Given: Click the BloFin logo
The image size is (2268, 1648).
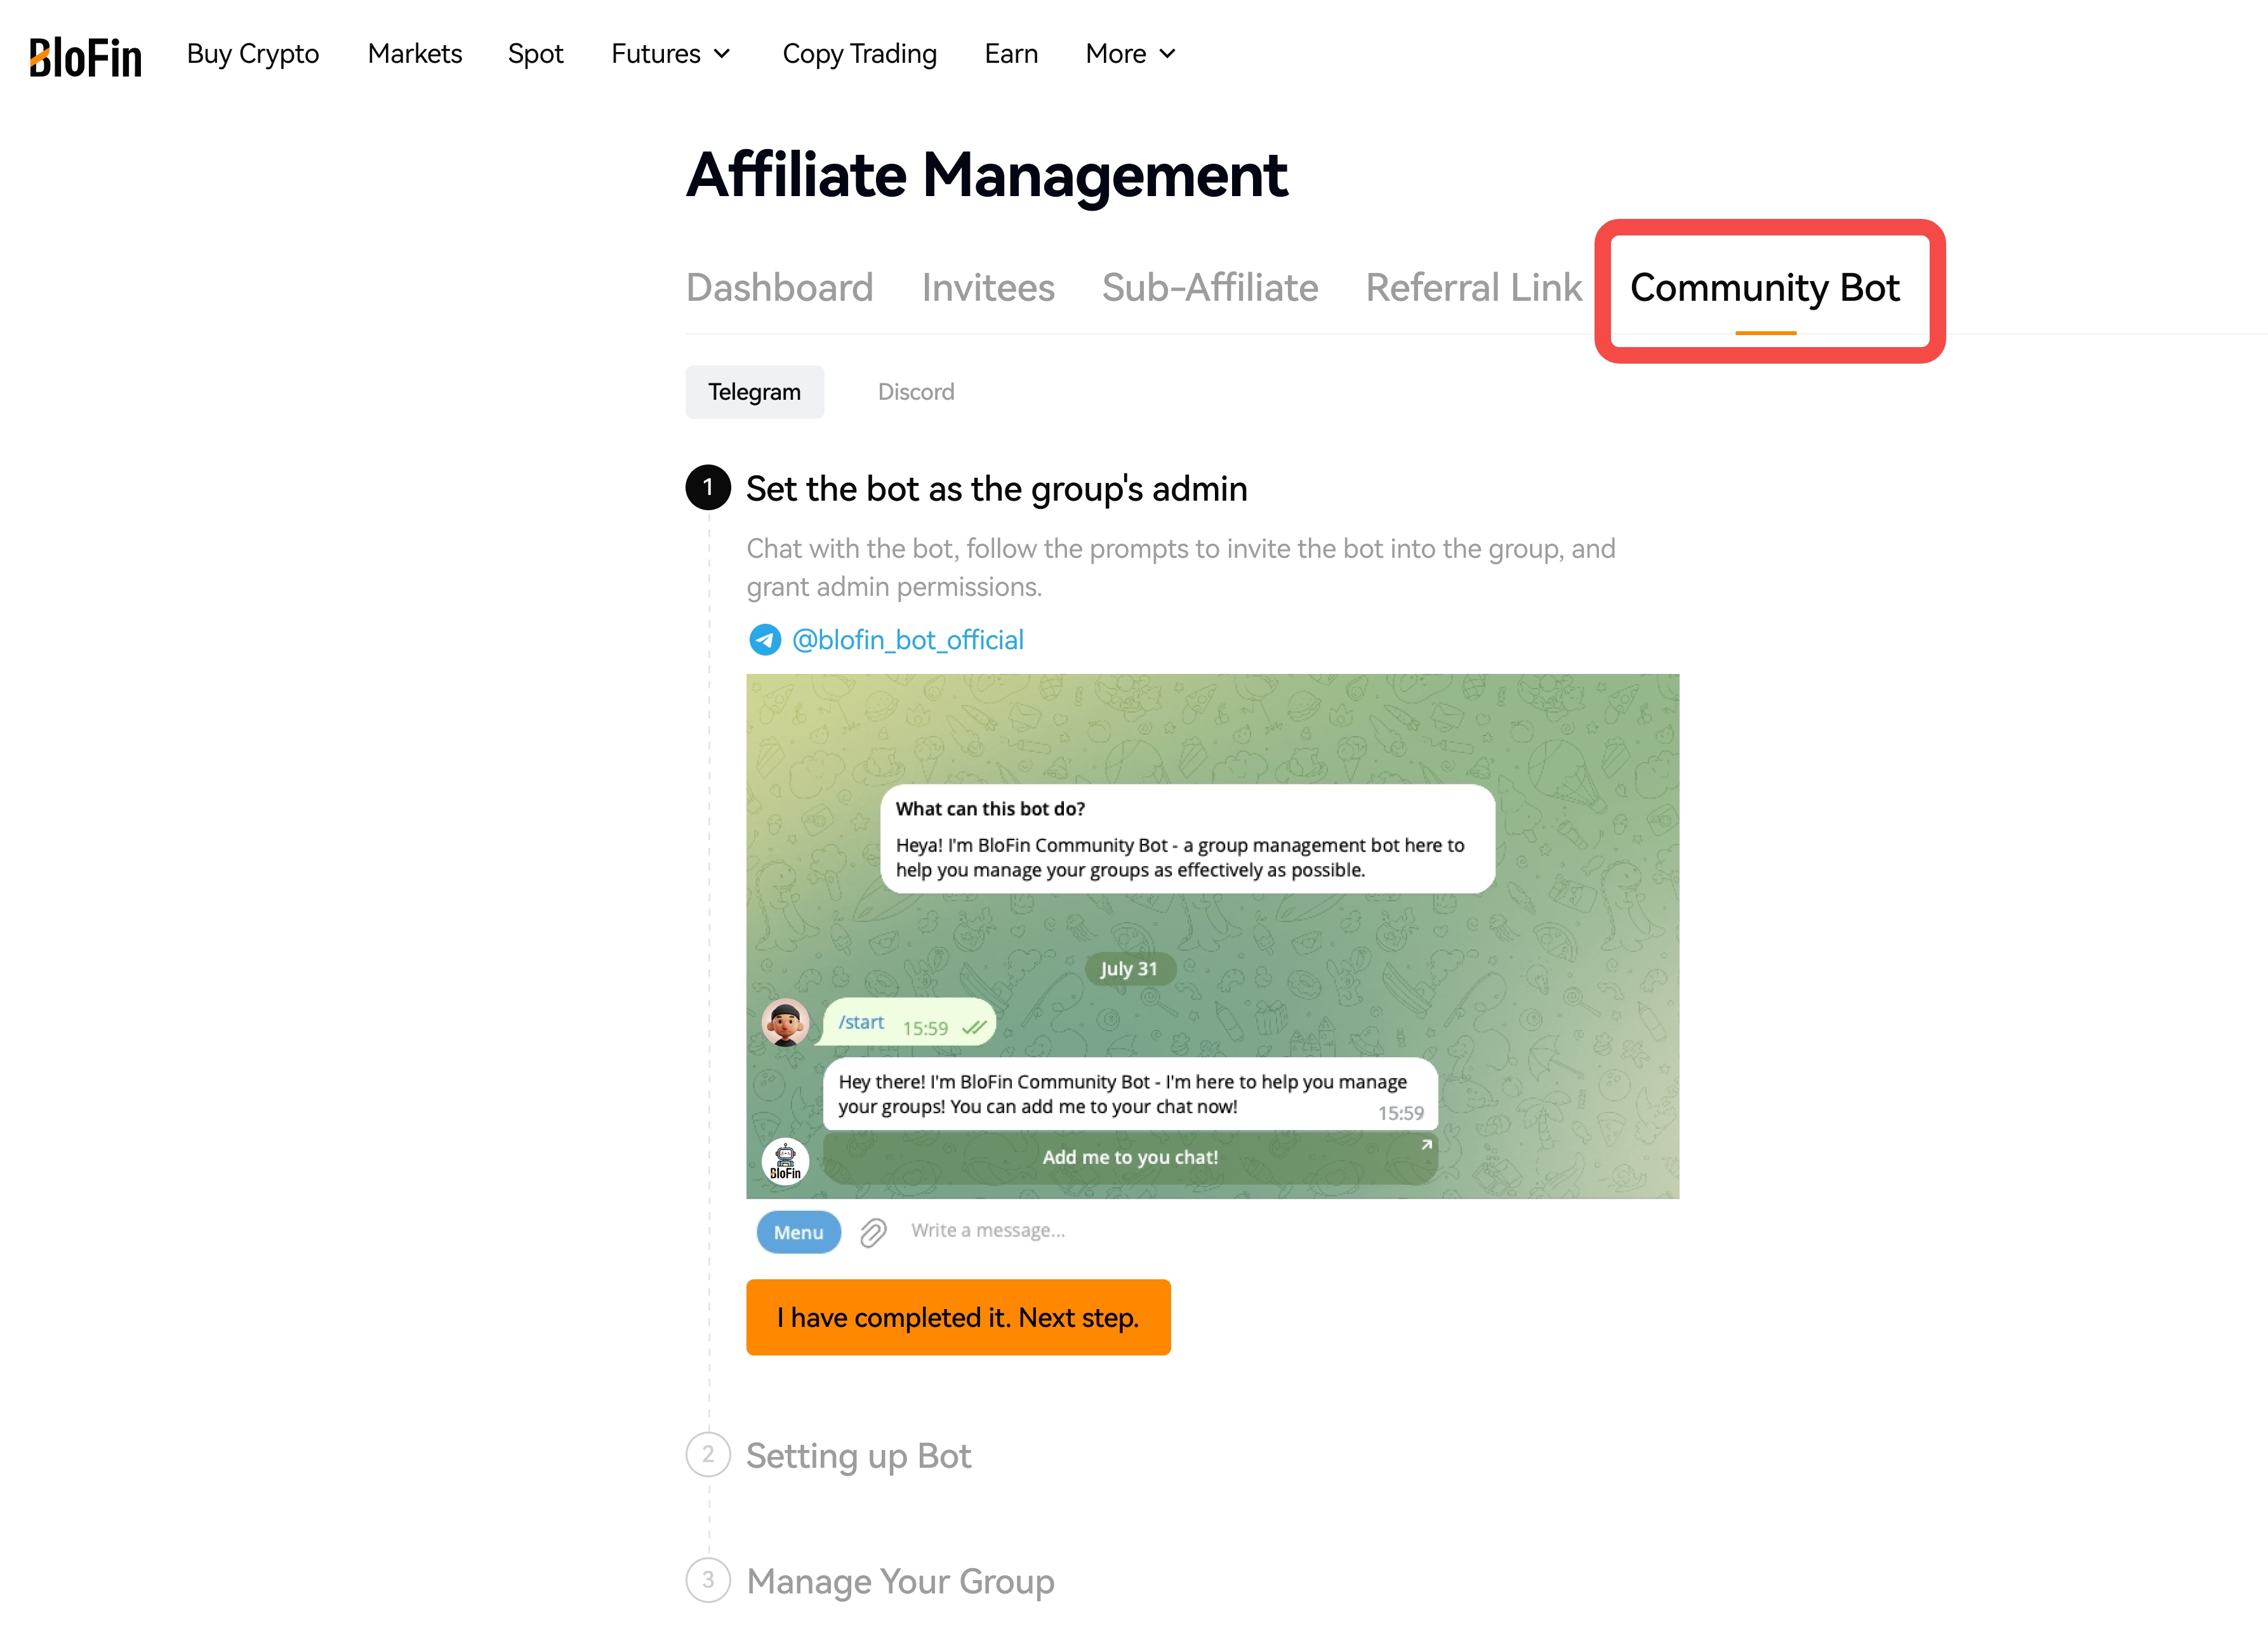Looking at the screenshot, I should point(85,57).
